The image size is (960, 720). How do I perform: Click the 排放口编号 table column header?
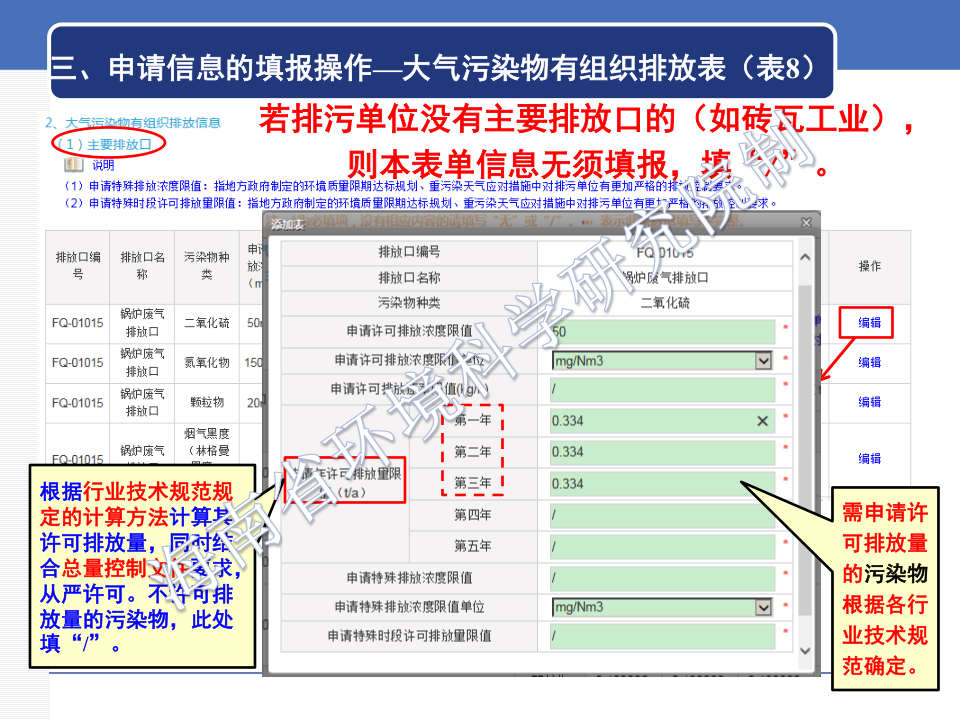click(x=78, y=266)
